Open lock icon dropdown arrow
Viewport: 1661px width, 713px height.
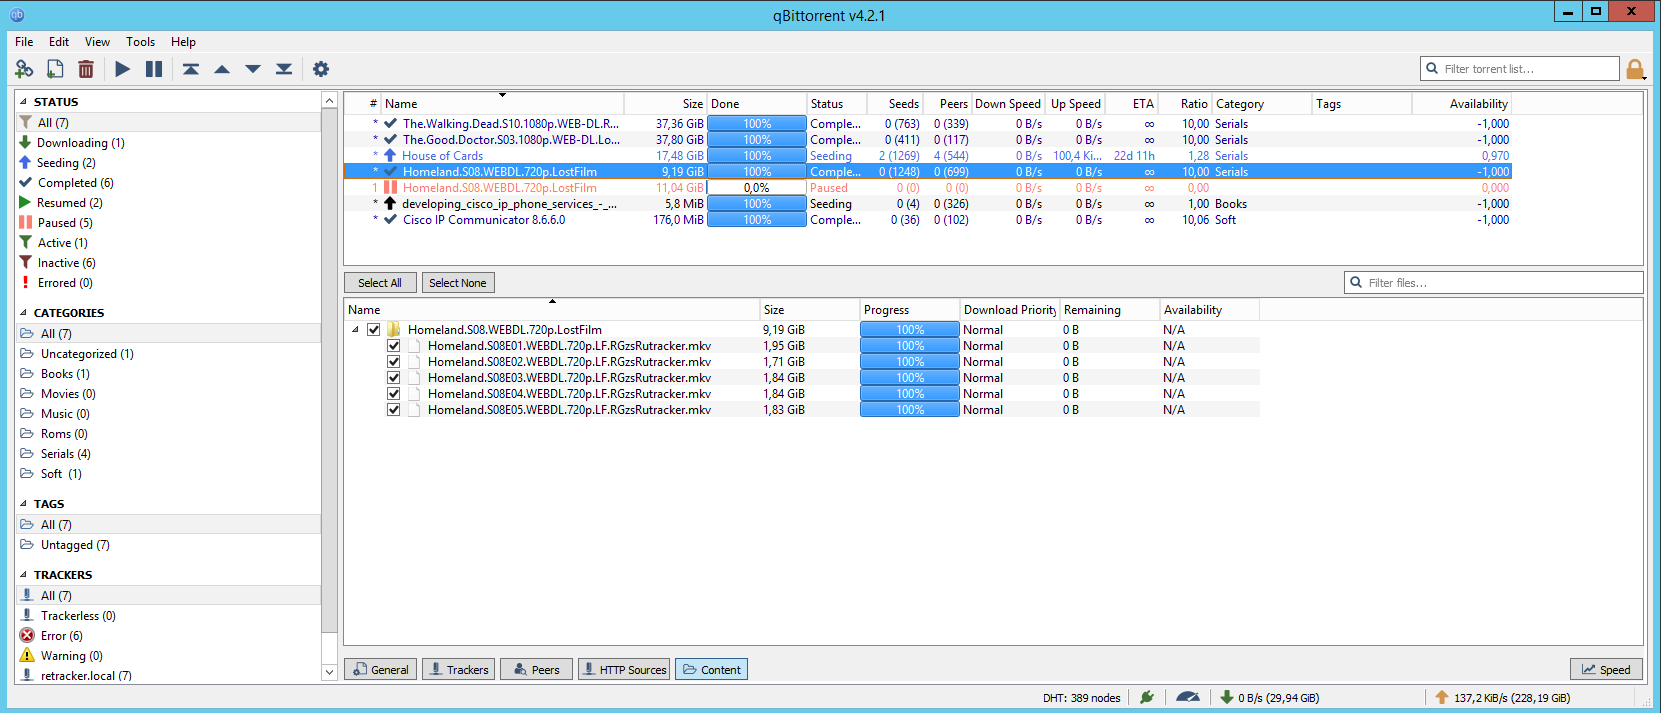click(1645, 78)
